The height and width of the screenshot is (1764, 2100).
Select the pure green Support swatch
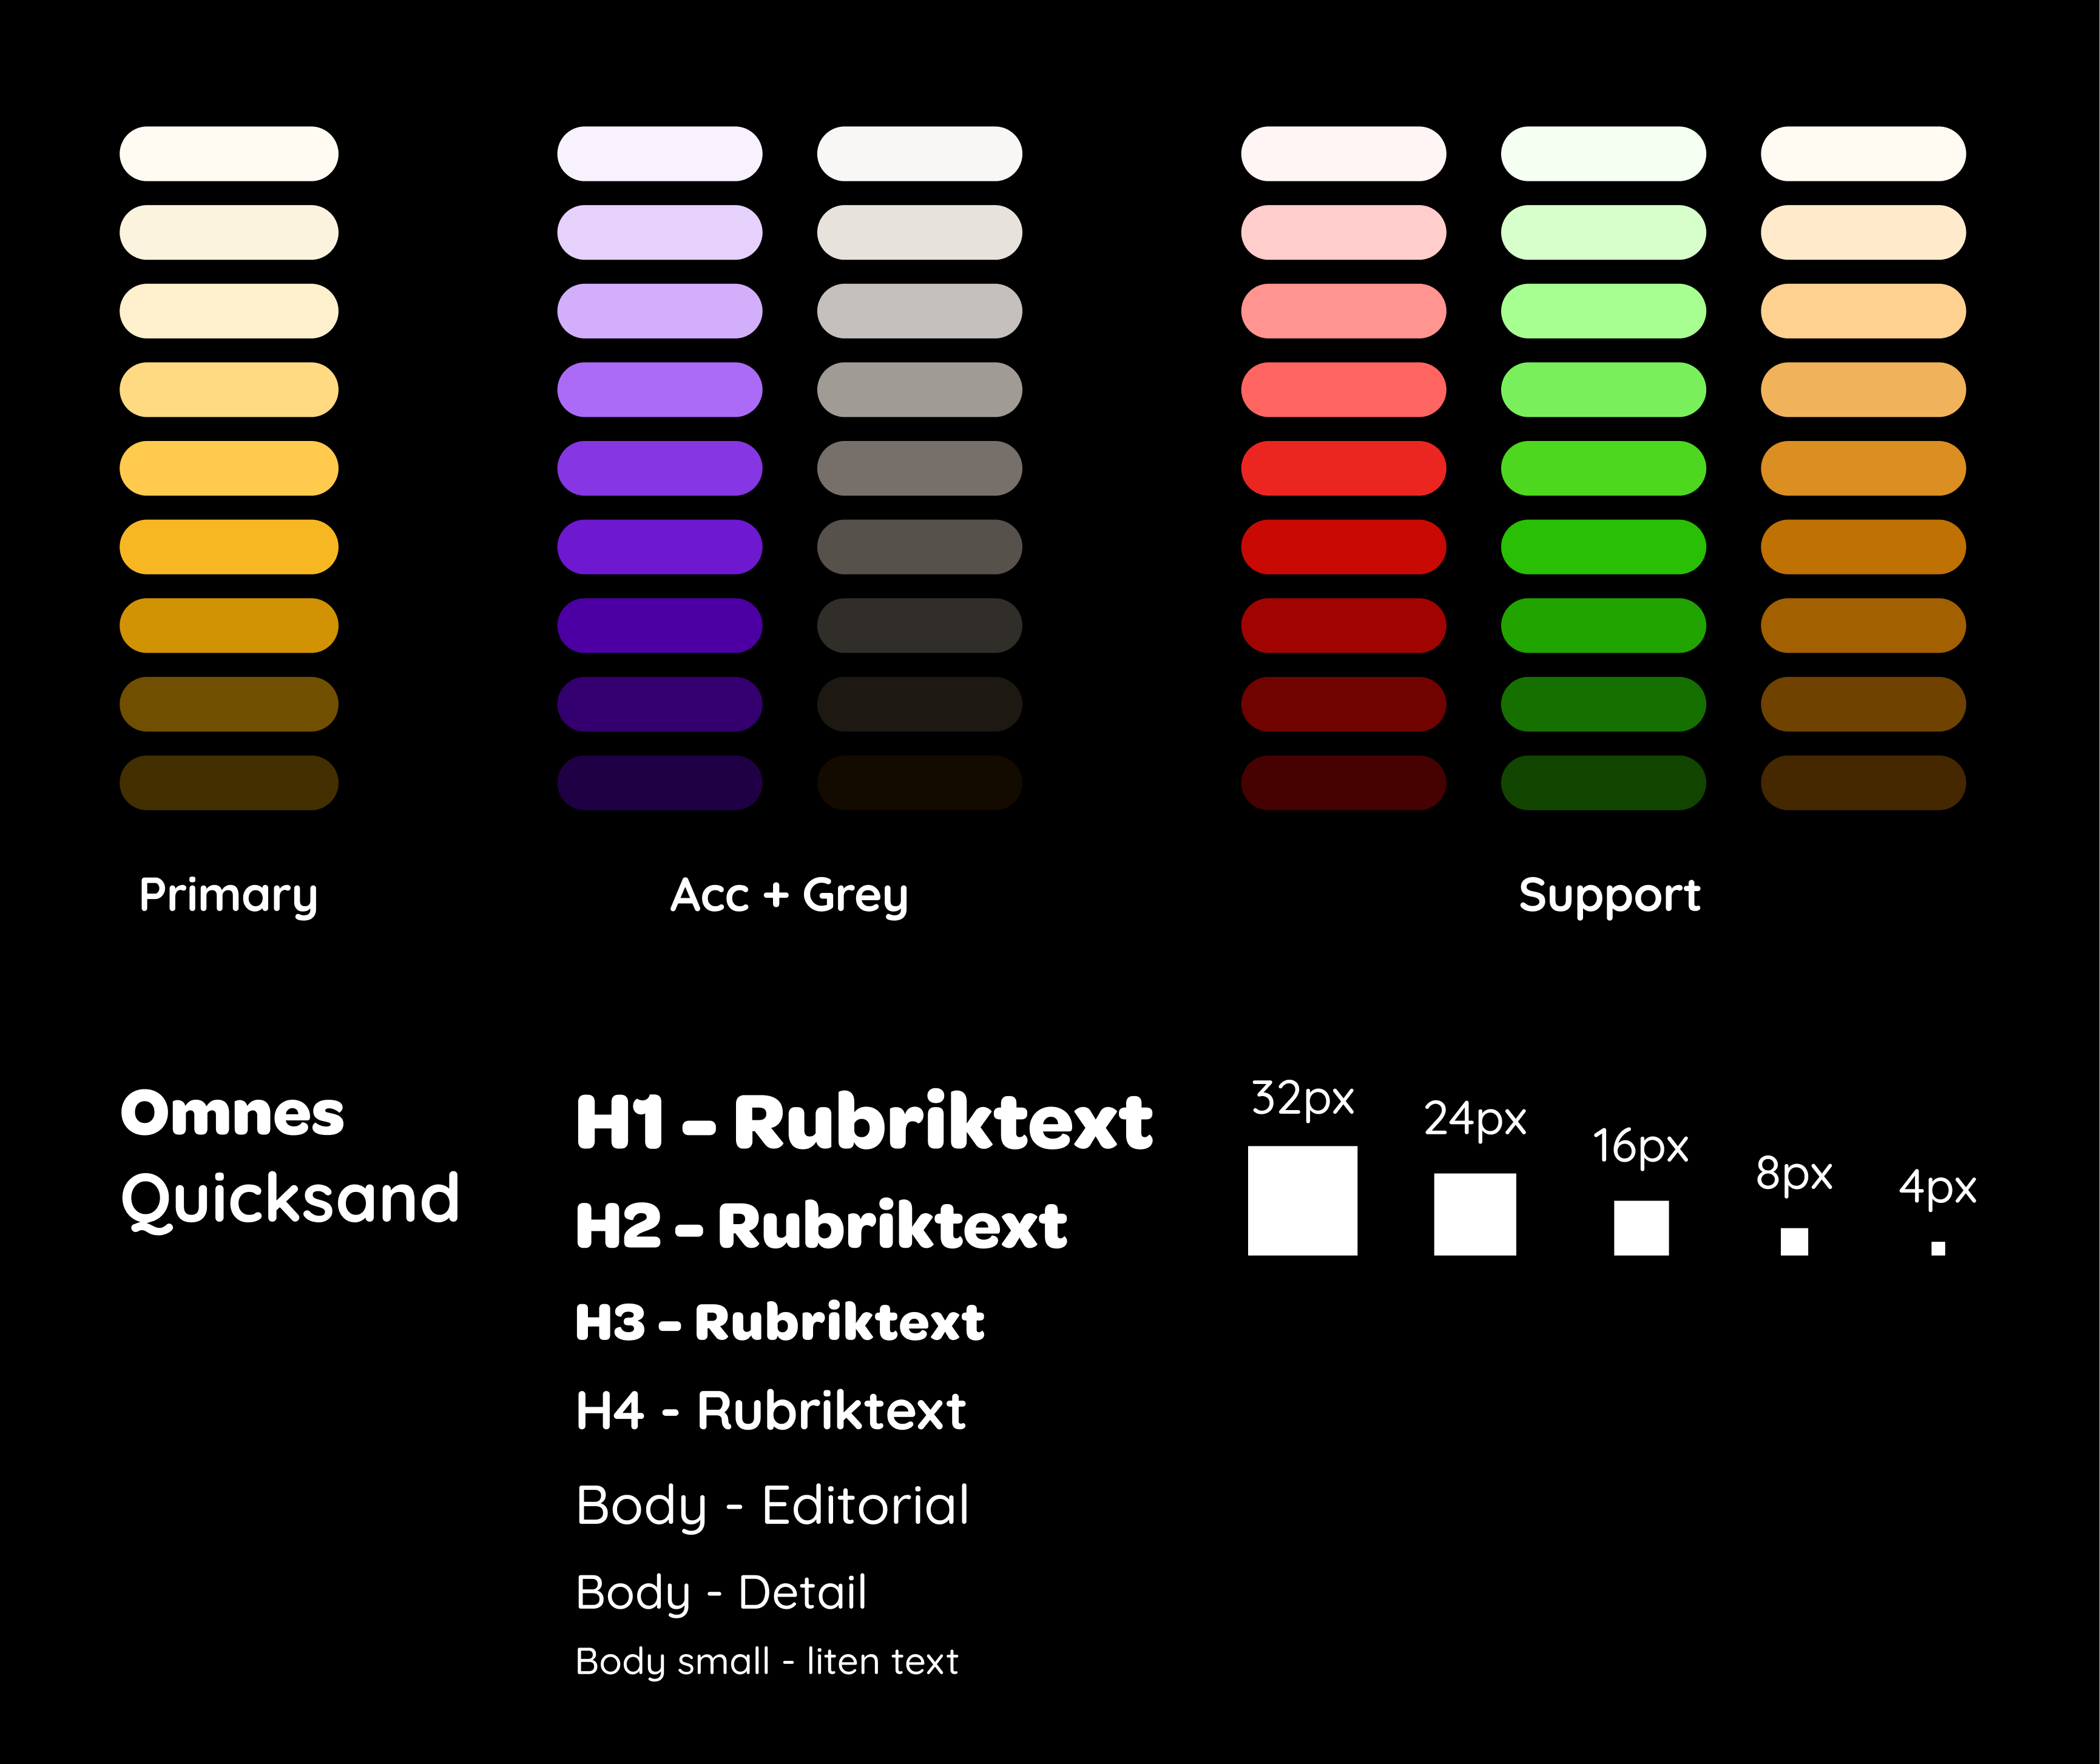1603,547
